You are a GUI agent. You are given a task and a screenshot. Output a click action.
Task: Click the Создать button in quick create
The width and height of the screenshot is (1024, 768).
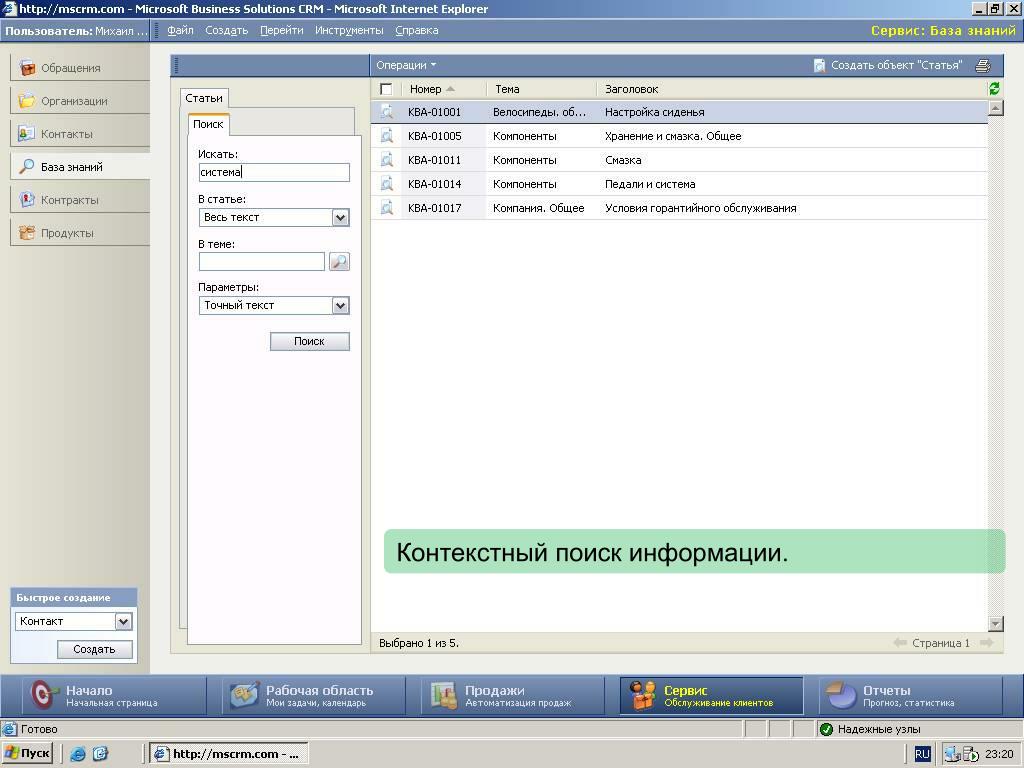pos(95,649)
